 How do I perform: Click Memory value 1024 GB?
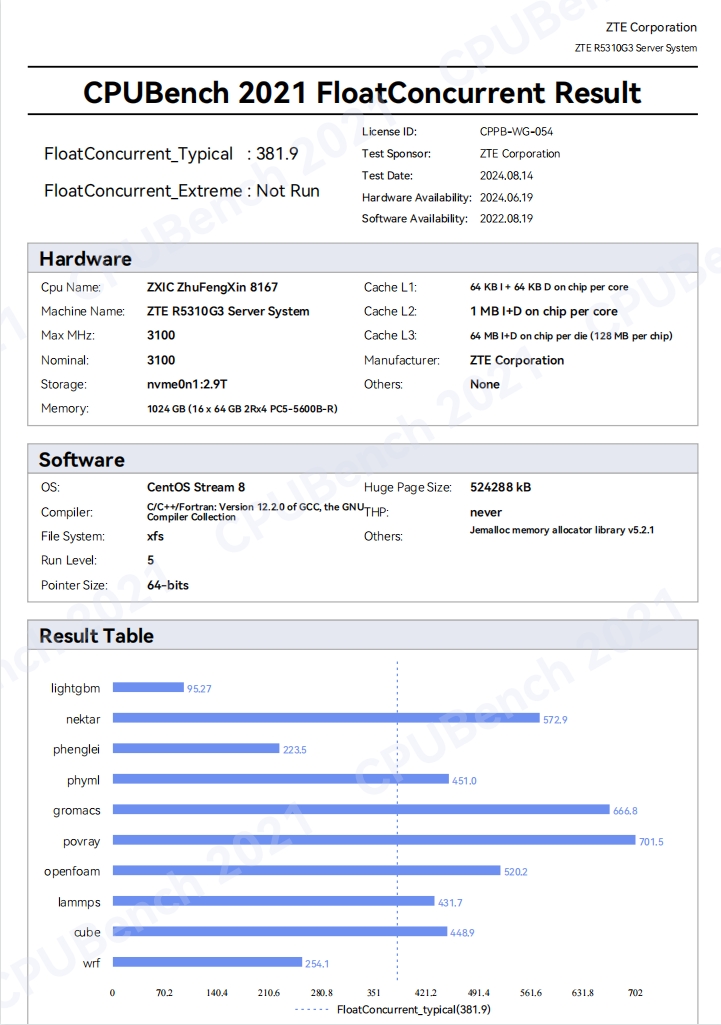242,409
